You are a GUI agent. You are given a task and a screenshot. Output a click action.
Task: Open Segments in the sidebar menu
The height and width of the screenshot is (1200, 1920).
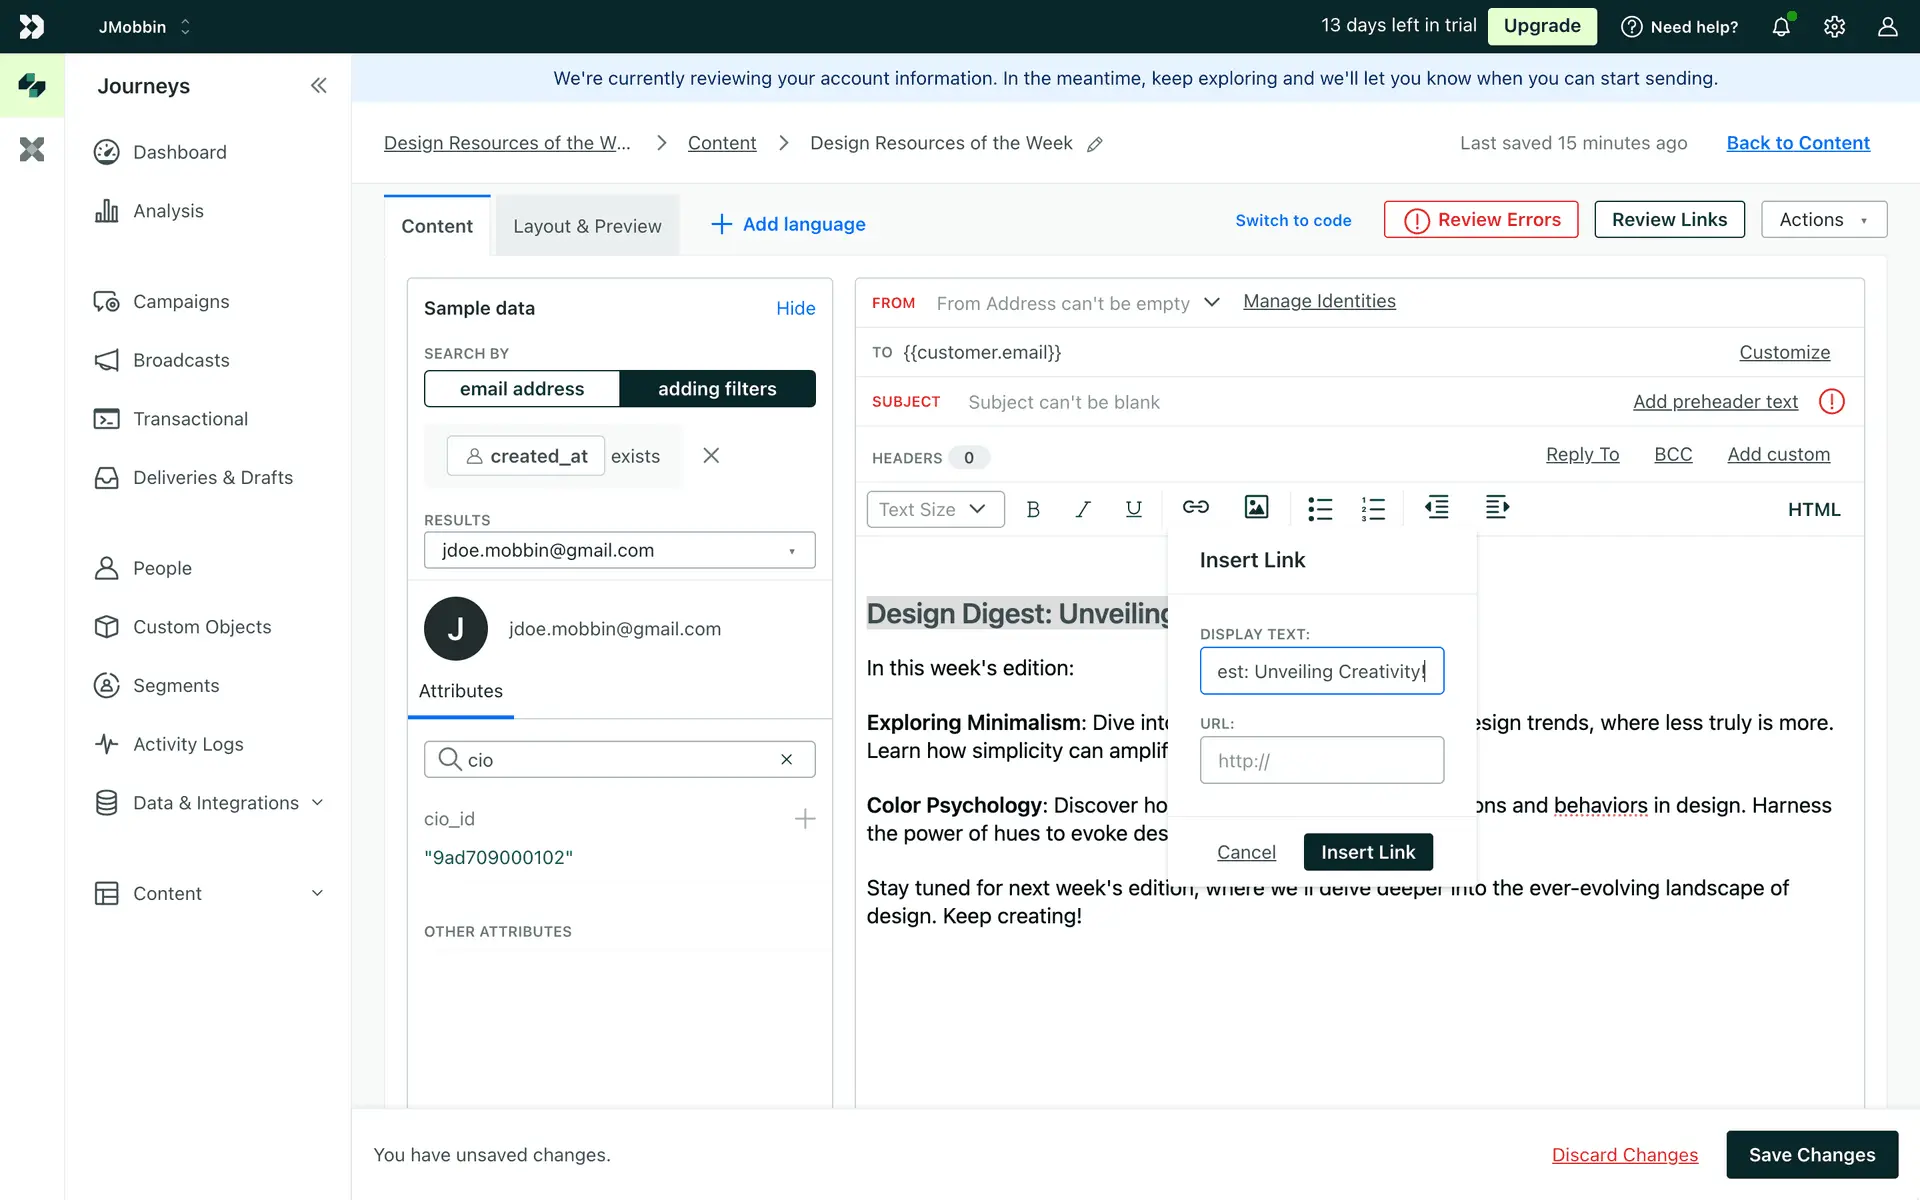(x=176, y=686)
